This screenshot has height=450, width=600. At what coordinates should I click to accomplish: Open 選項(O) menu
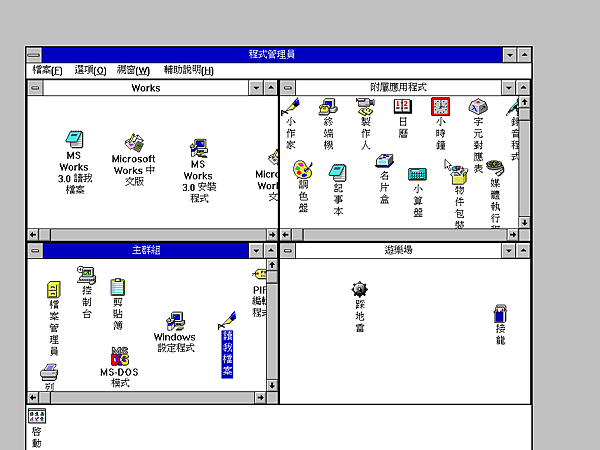point(90,70)
